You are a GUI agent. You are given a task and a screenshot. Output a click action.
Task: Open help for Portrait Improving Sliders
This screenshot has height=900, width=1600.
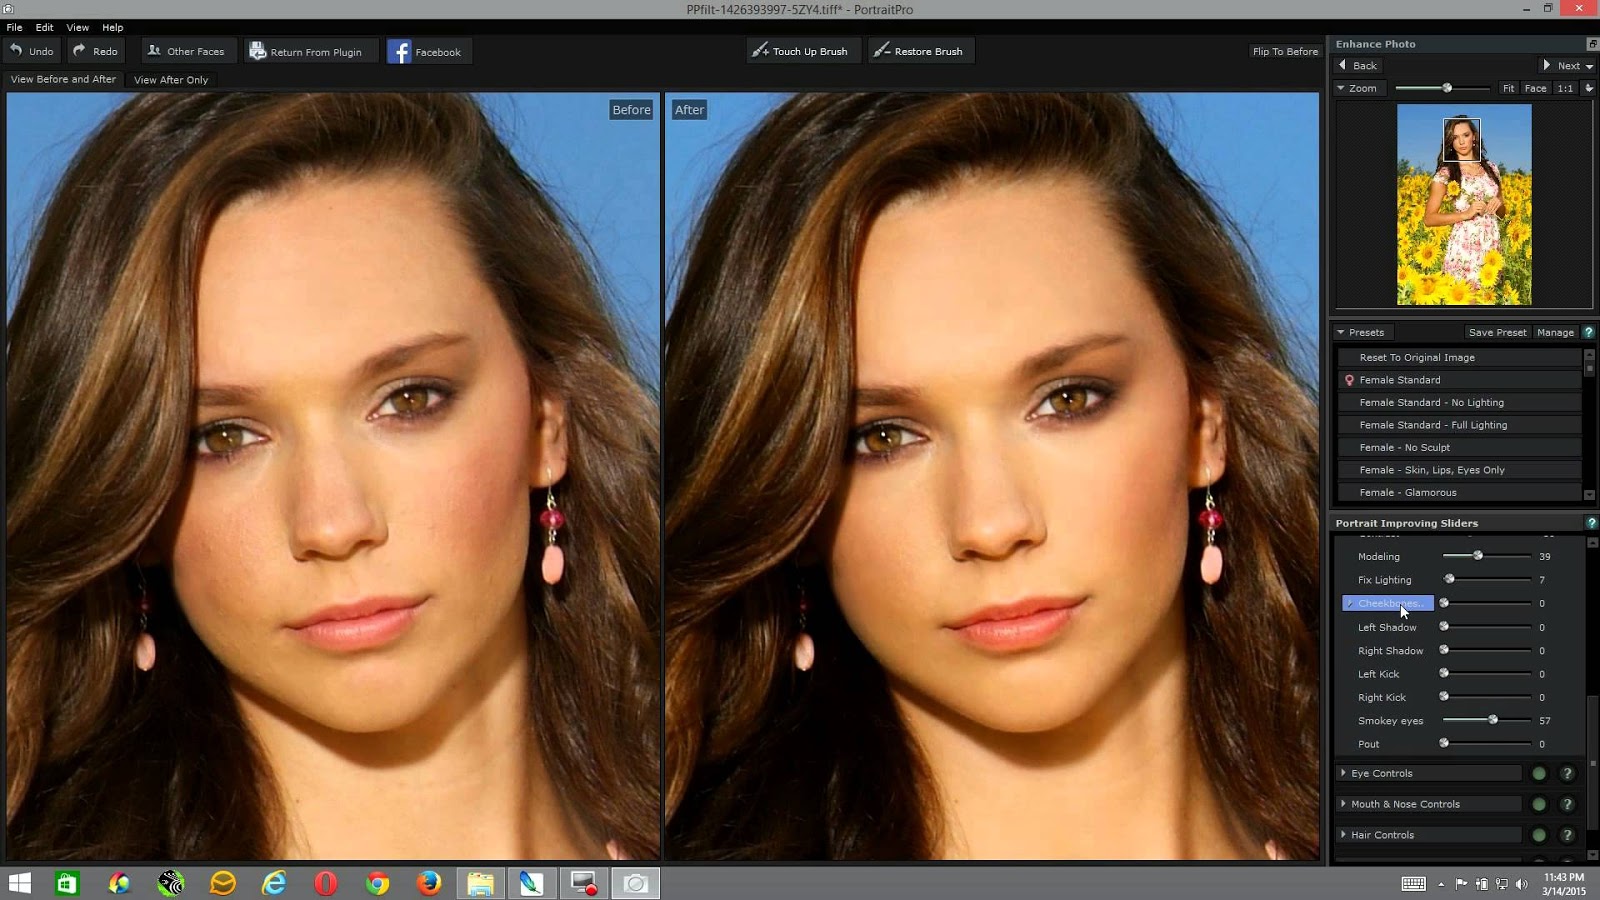(1591, 523)
